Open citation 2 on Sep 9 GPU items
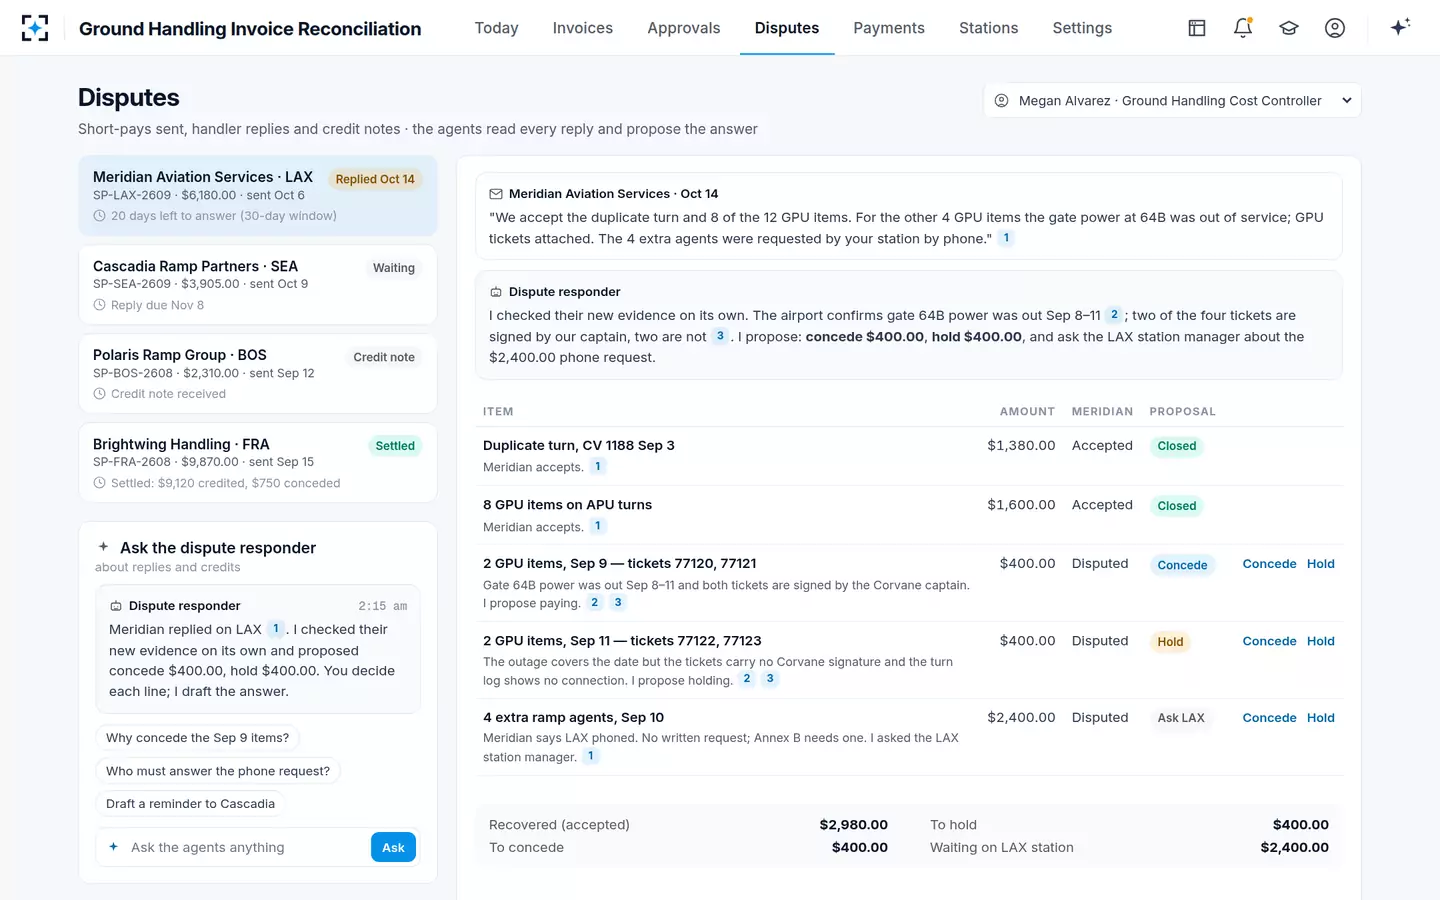 (x=595, y=603)
